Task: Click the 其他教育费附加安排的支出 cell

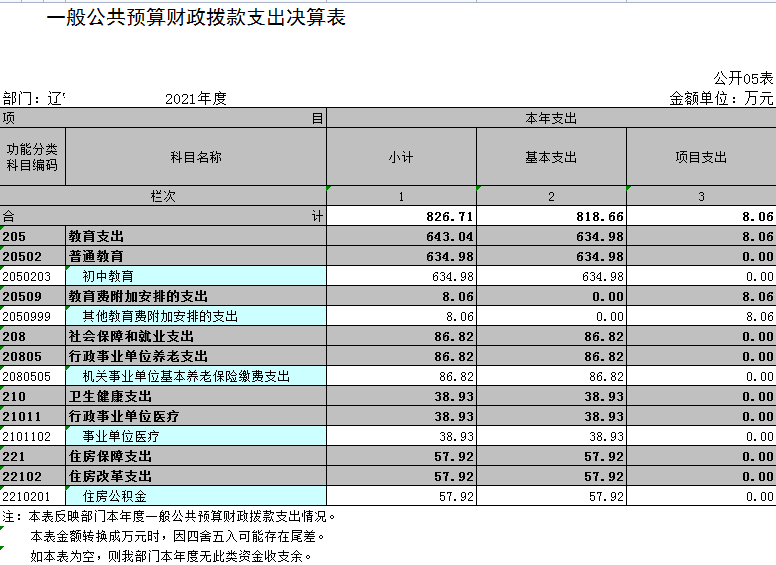Action: [x=196, y=316]
